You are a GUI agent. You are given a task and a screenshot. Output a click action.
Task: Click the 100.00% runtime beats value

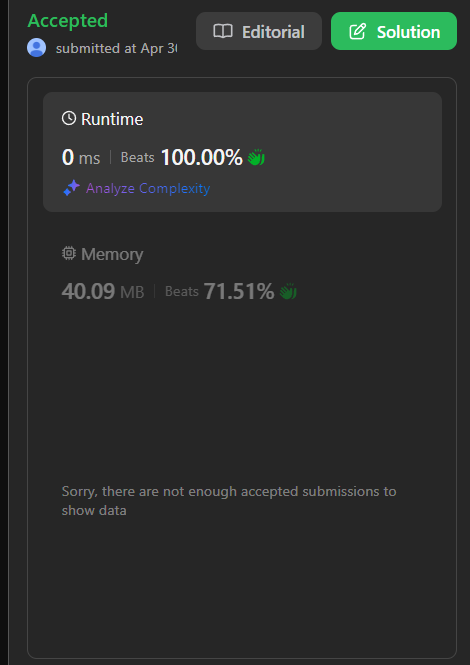click(201, 157)
